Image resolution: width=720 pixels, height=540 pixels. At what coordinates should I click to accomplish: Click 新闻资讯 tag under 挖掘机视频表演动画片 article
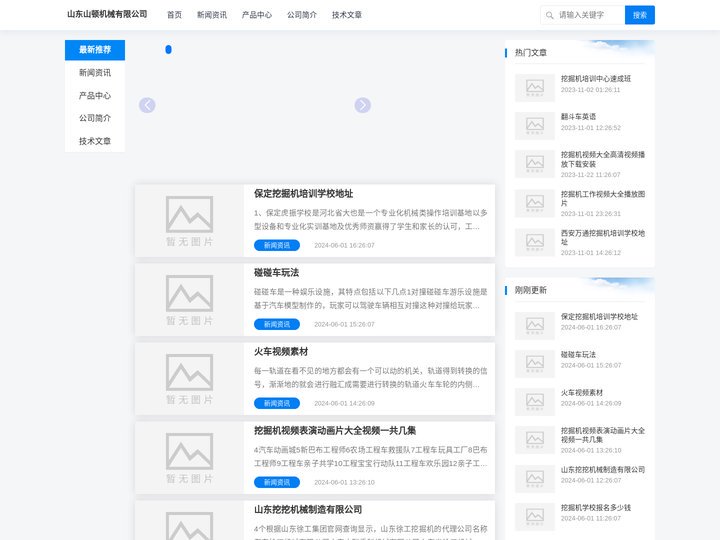[x=277, y=482]
